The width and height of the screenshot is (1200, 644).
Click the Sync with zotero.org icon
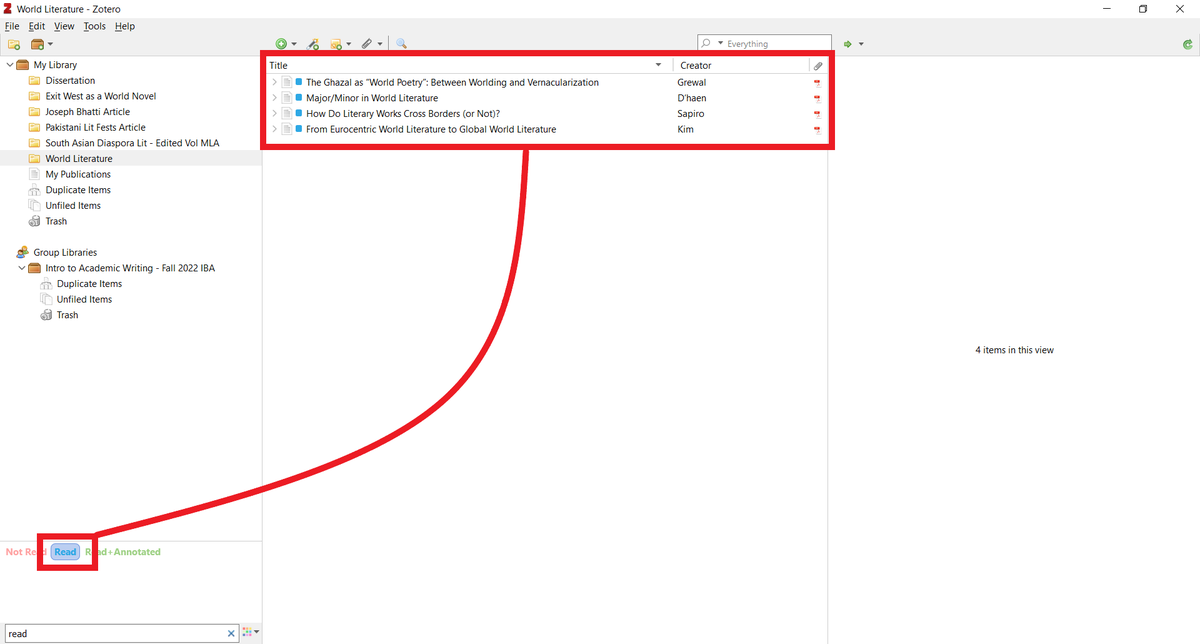coord(1186,44)
